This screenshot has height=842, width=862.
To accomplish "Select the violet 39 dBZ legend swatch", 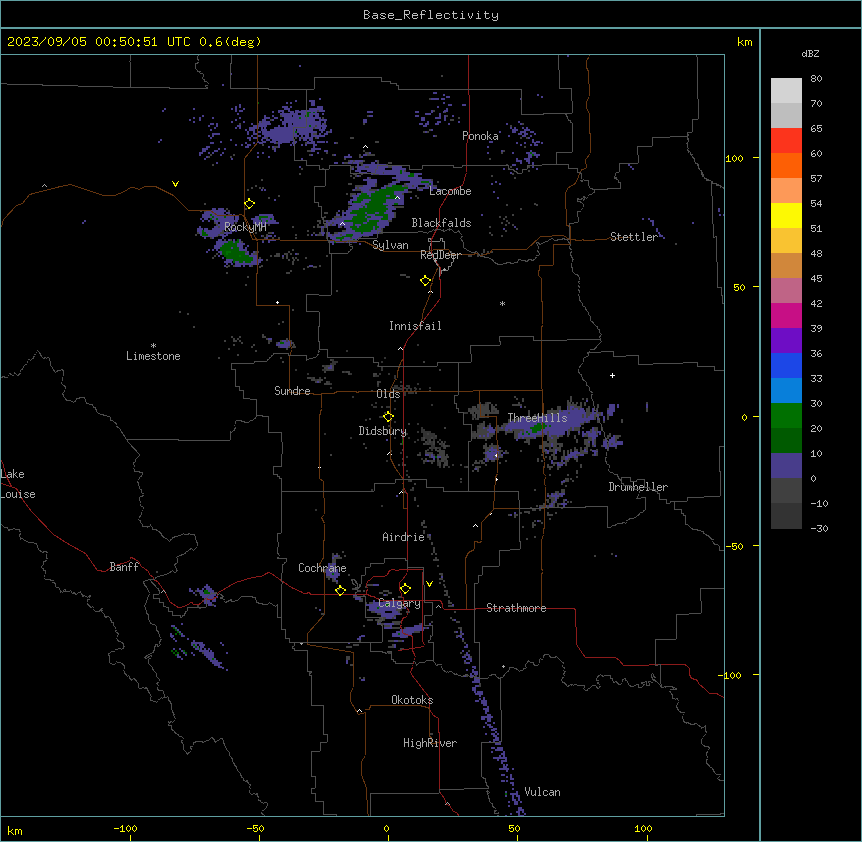I will [x=786, y=341].
